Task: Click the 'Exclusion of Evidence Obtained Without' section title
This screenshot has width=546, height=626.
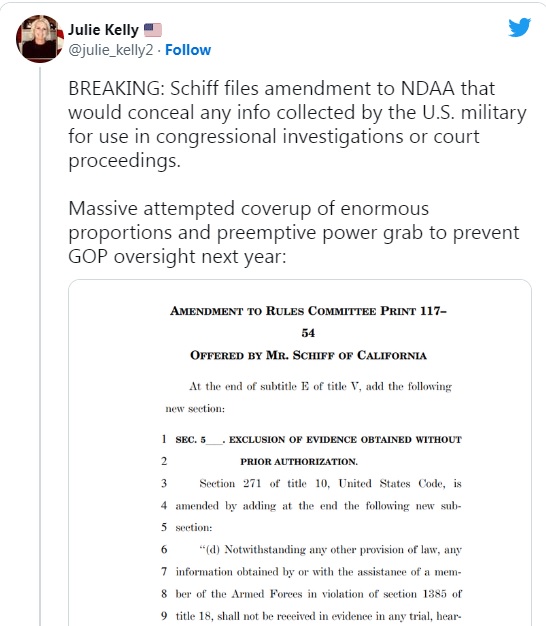Action: pos(318,440)
